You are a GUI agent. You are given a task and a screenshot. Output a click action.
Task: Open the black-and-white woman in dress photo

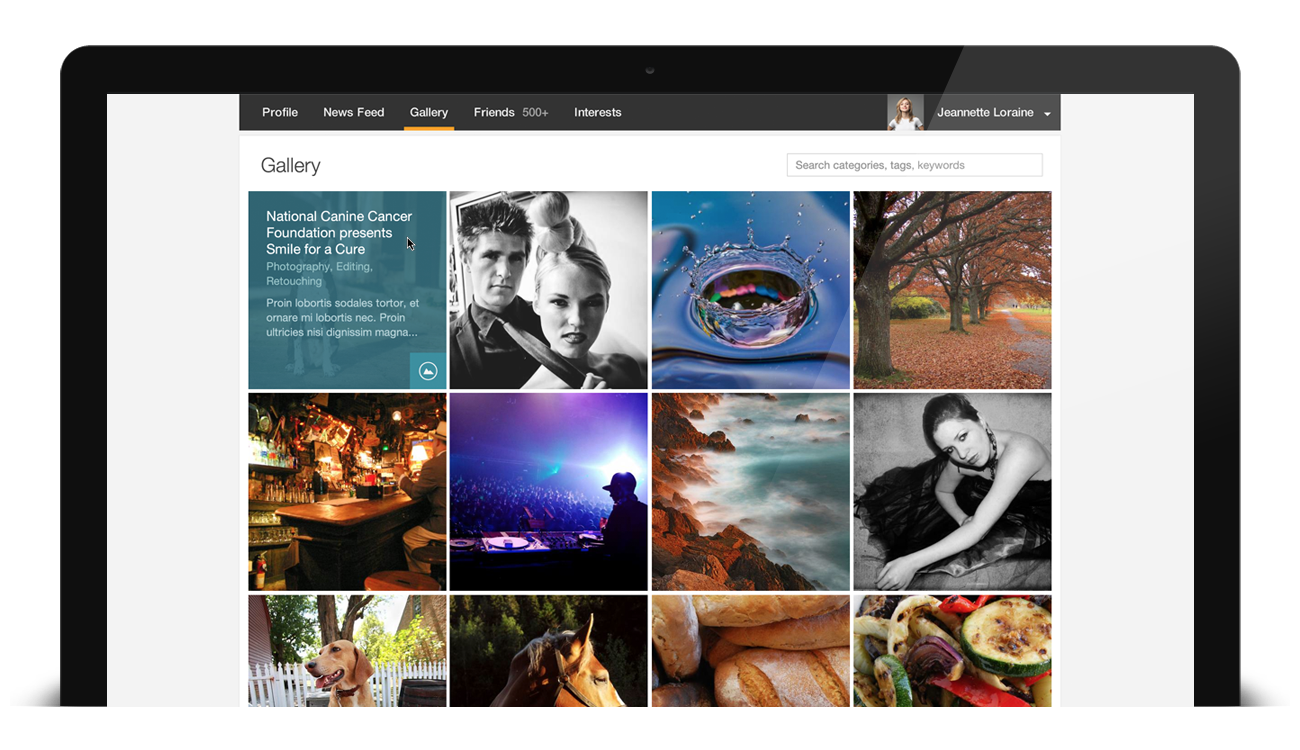952,491
